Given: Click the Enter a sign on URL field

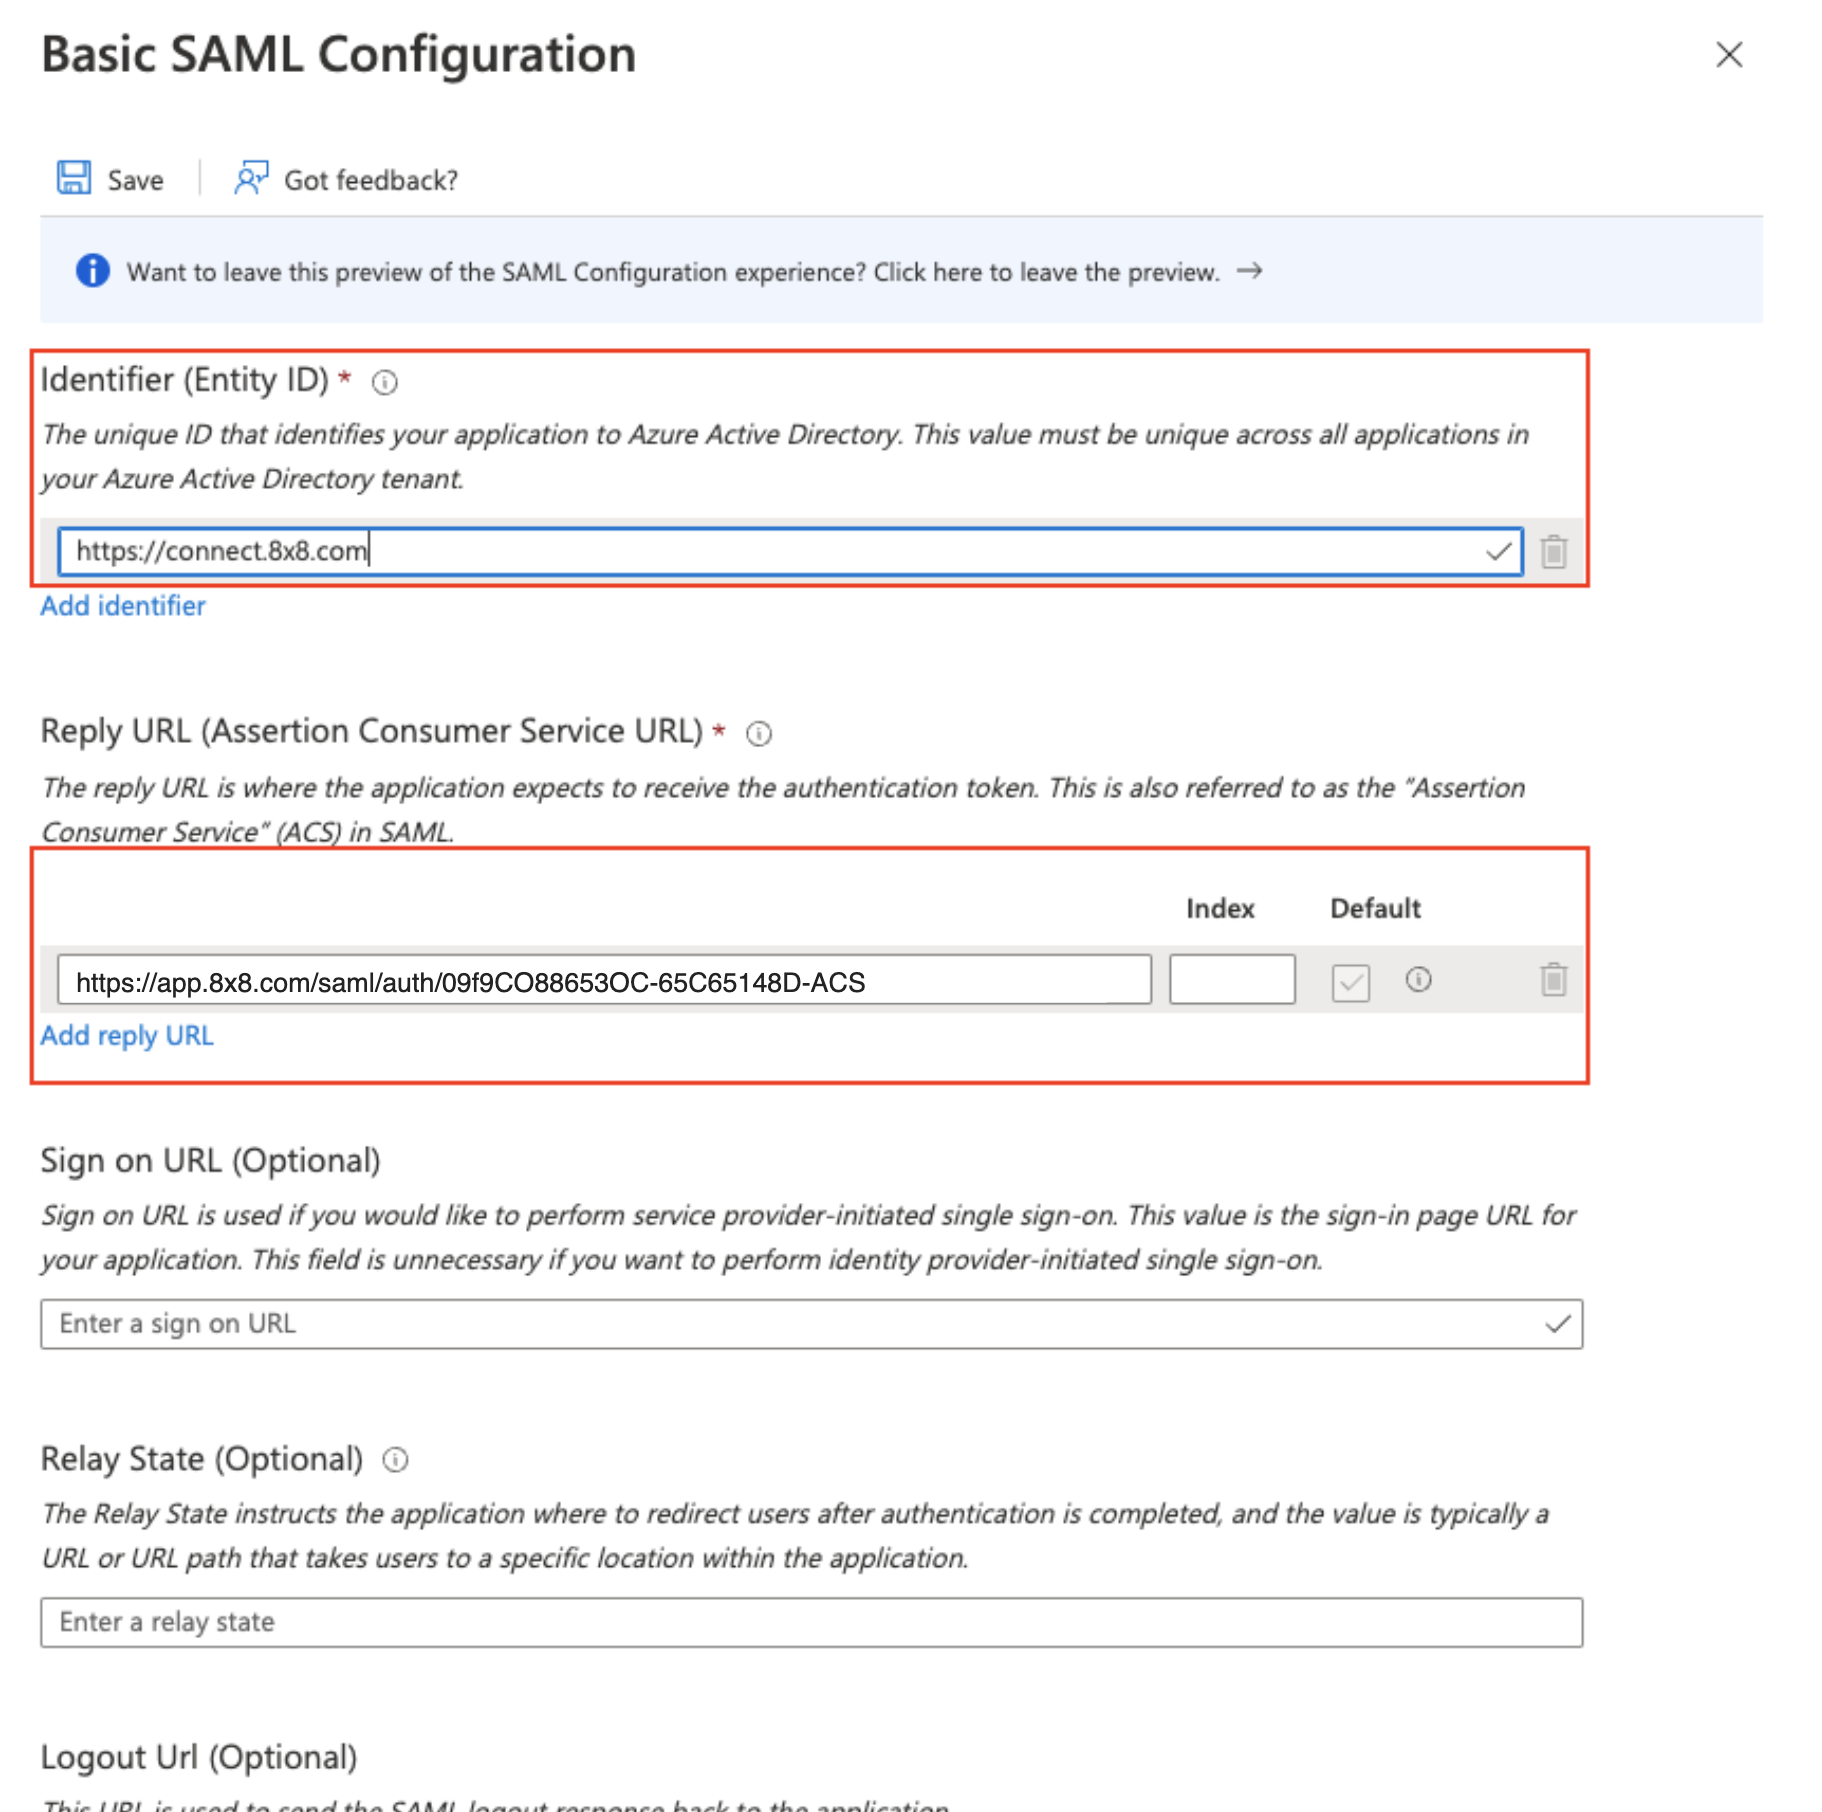Looking at the screenshot, I should [x=811, y=1324].
